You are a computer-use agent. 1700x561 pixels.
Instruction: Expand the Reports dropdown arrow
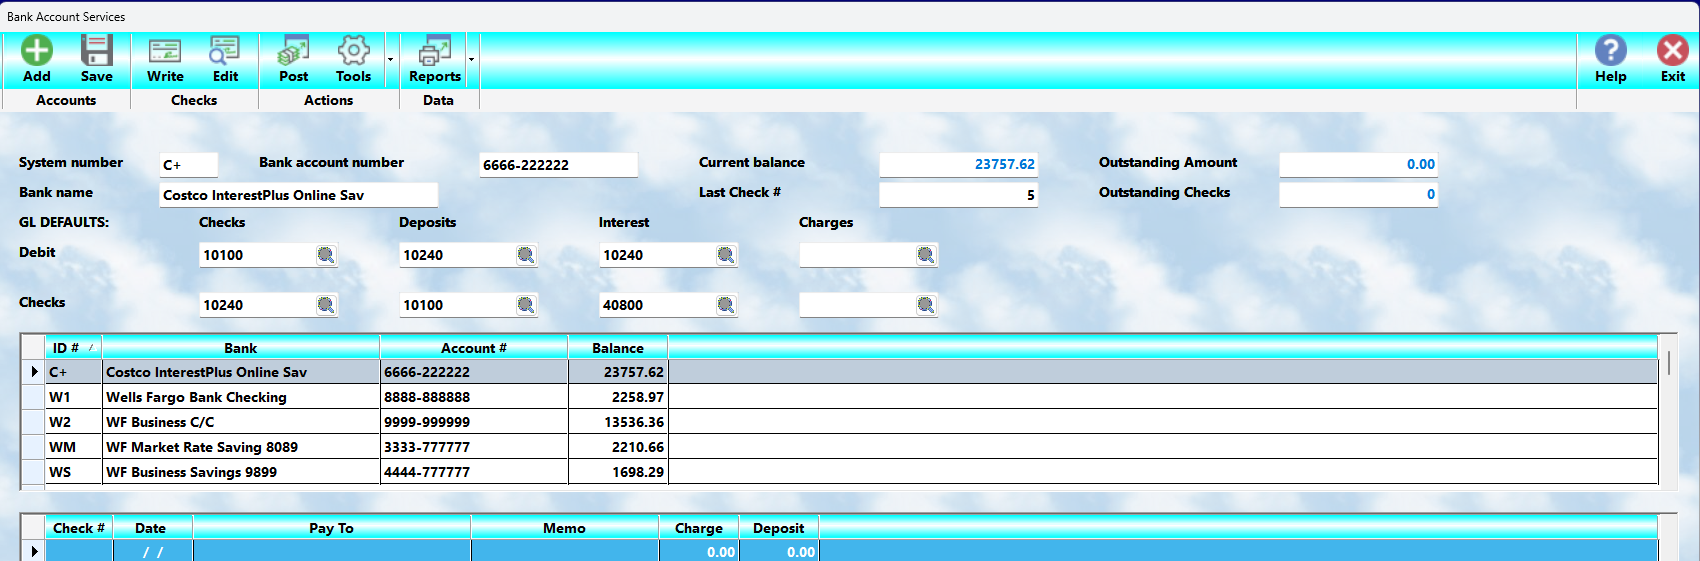(x=471, y=59)
